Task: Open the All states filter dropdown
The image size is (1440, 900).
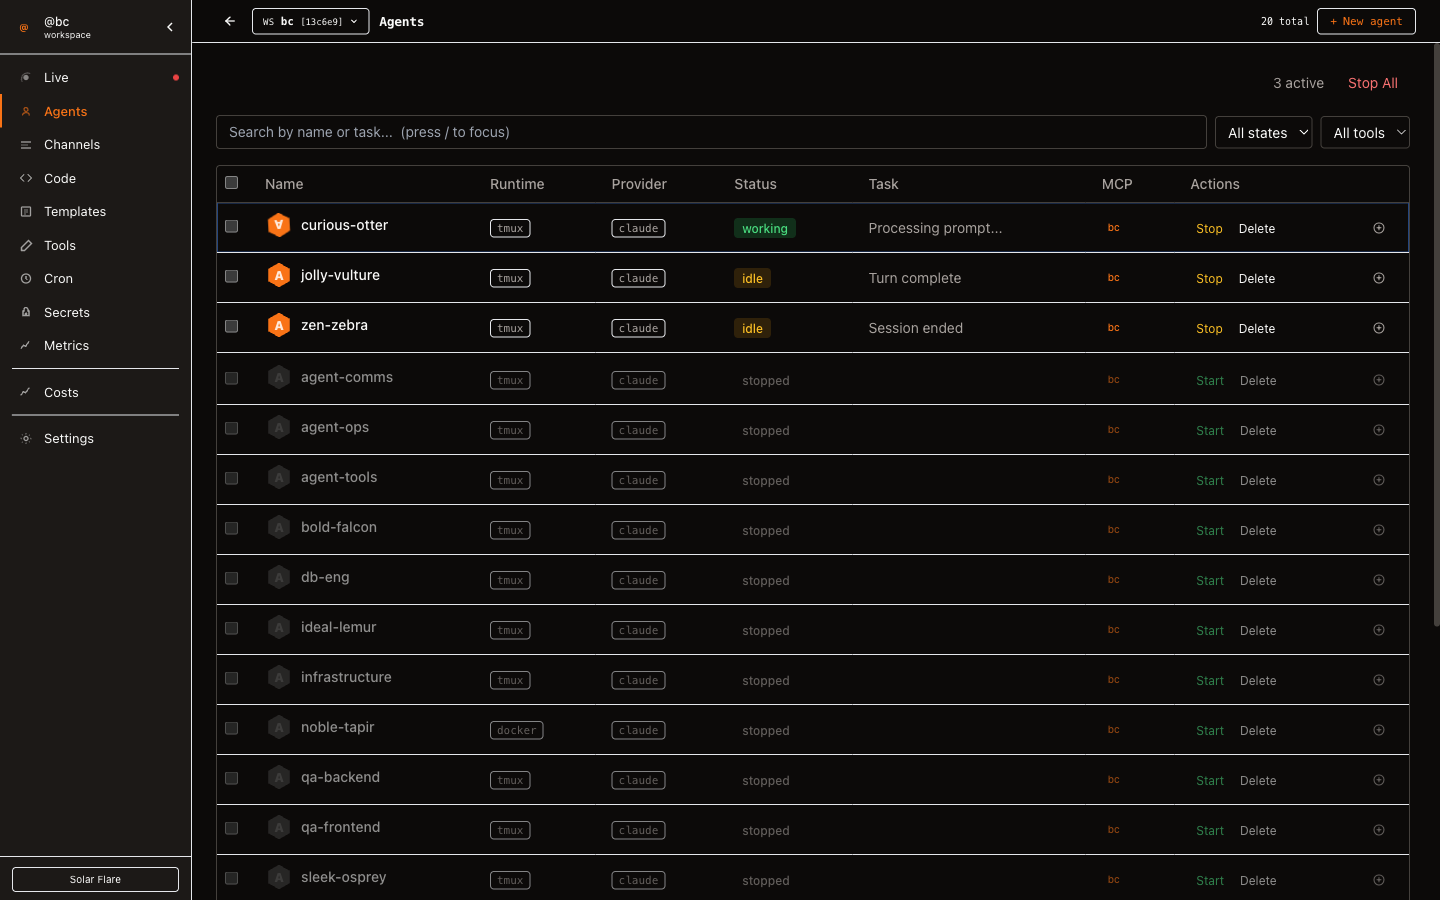Action: [1263, 132]
